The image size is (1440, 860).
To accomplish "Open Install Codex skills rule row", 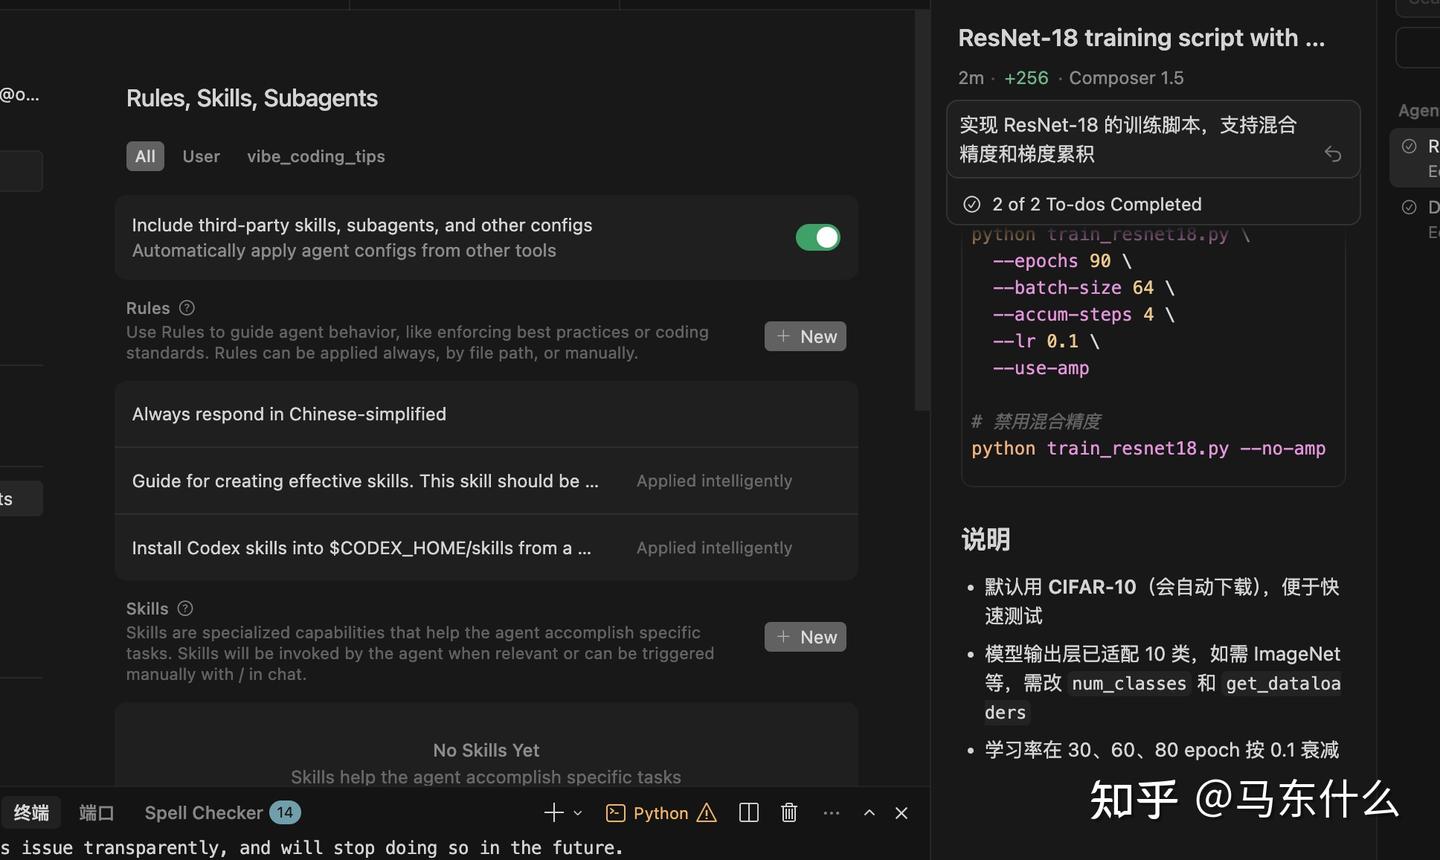I will coord(486,548).
